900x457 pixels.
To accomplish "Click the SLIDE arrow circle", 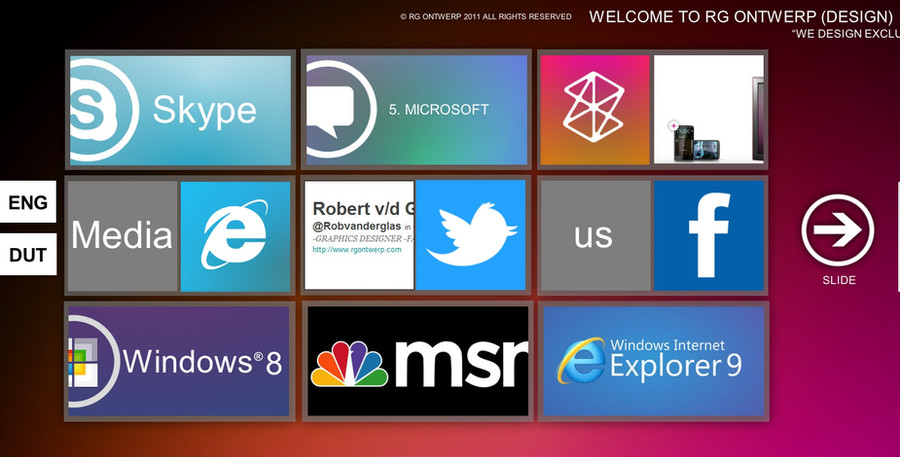I will click(x=838, y=230).
